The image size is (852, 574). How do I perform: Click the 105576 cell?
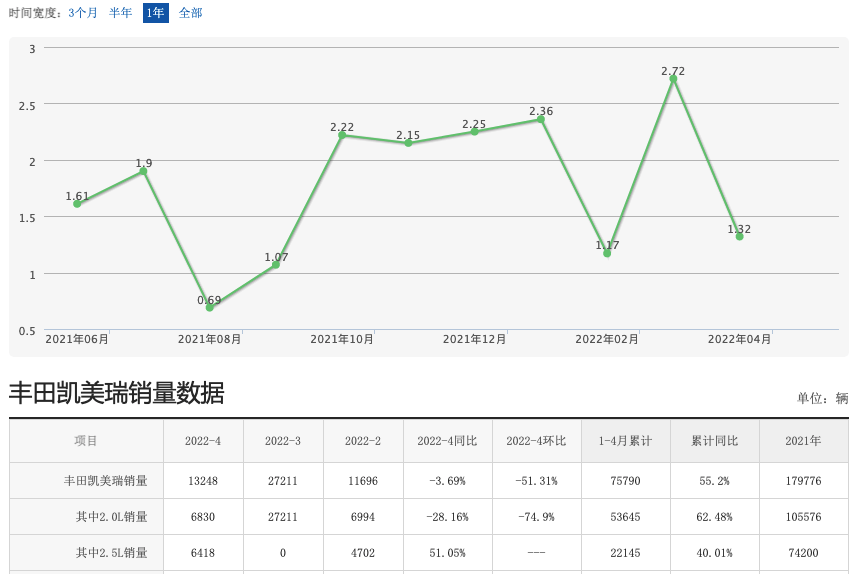point(804,516)
